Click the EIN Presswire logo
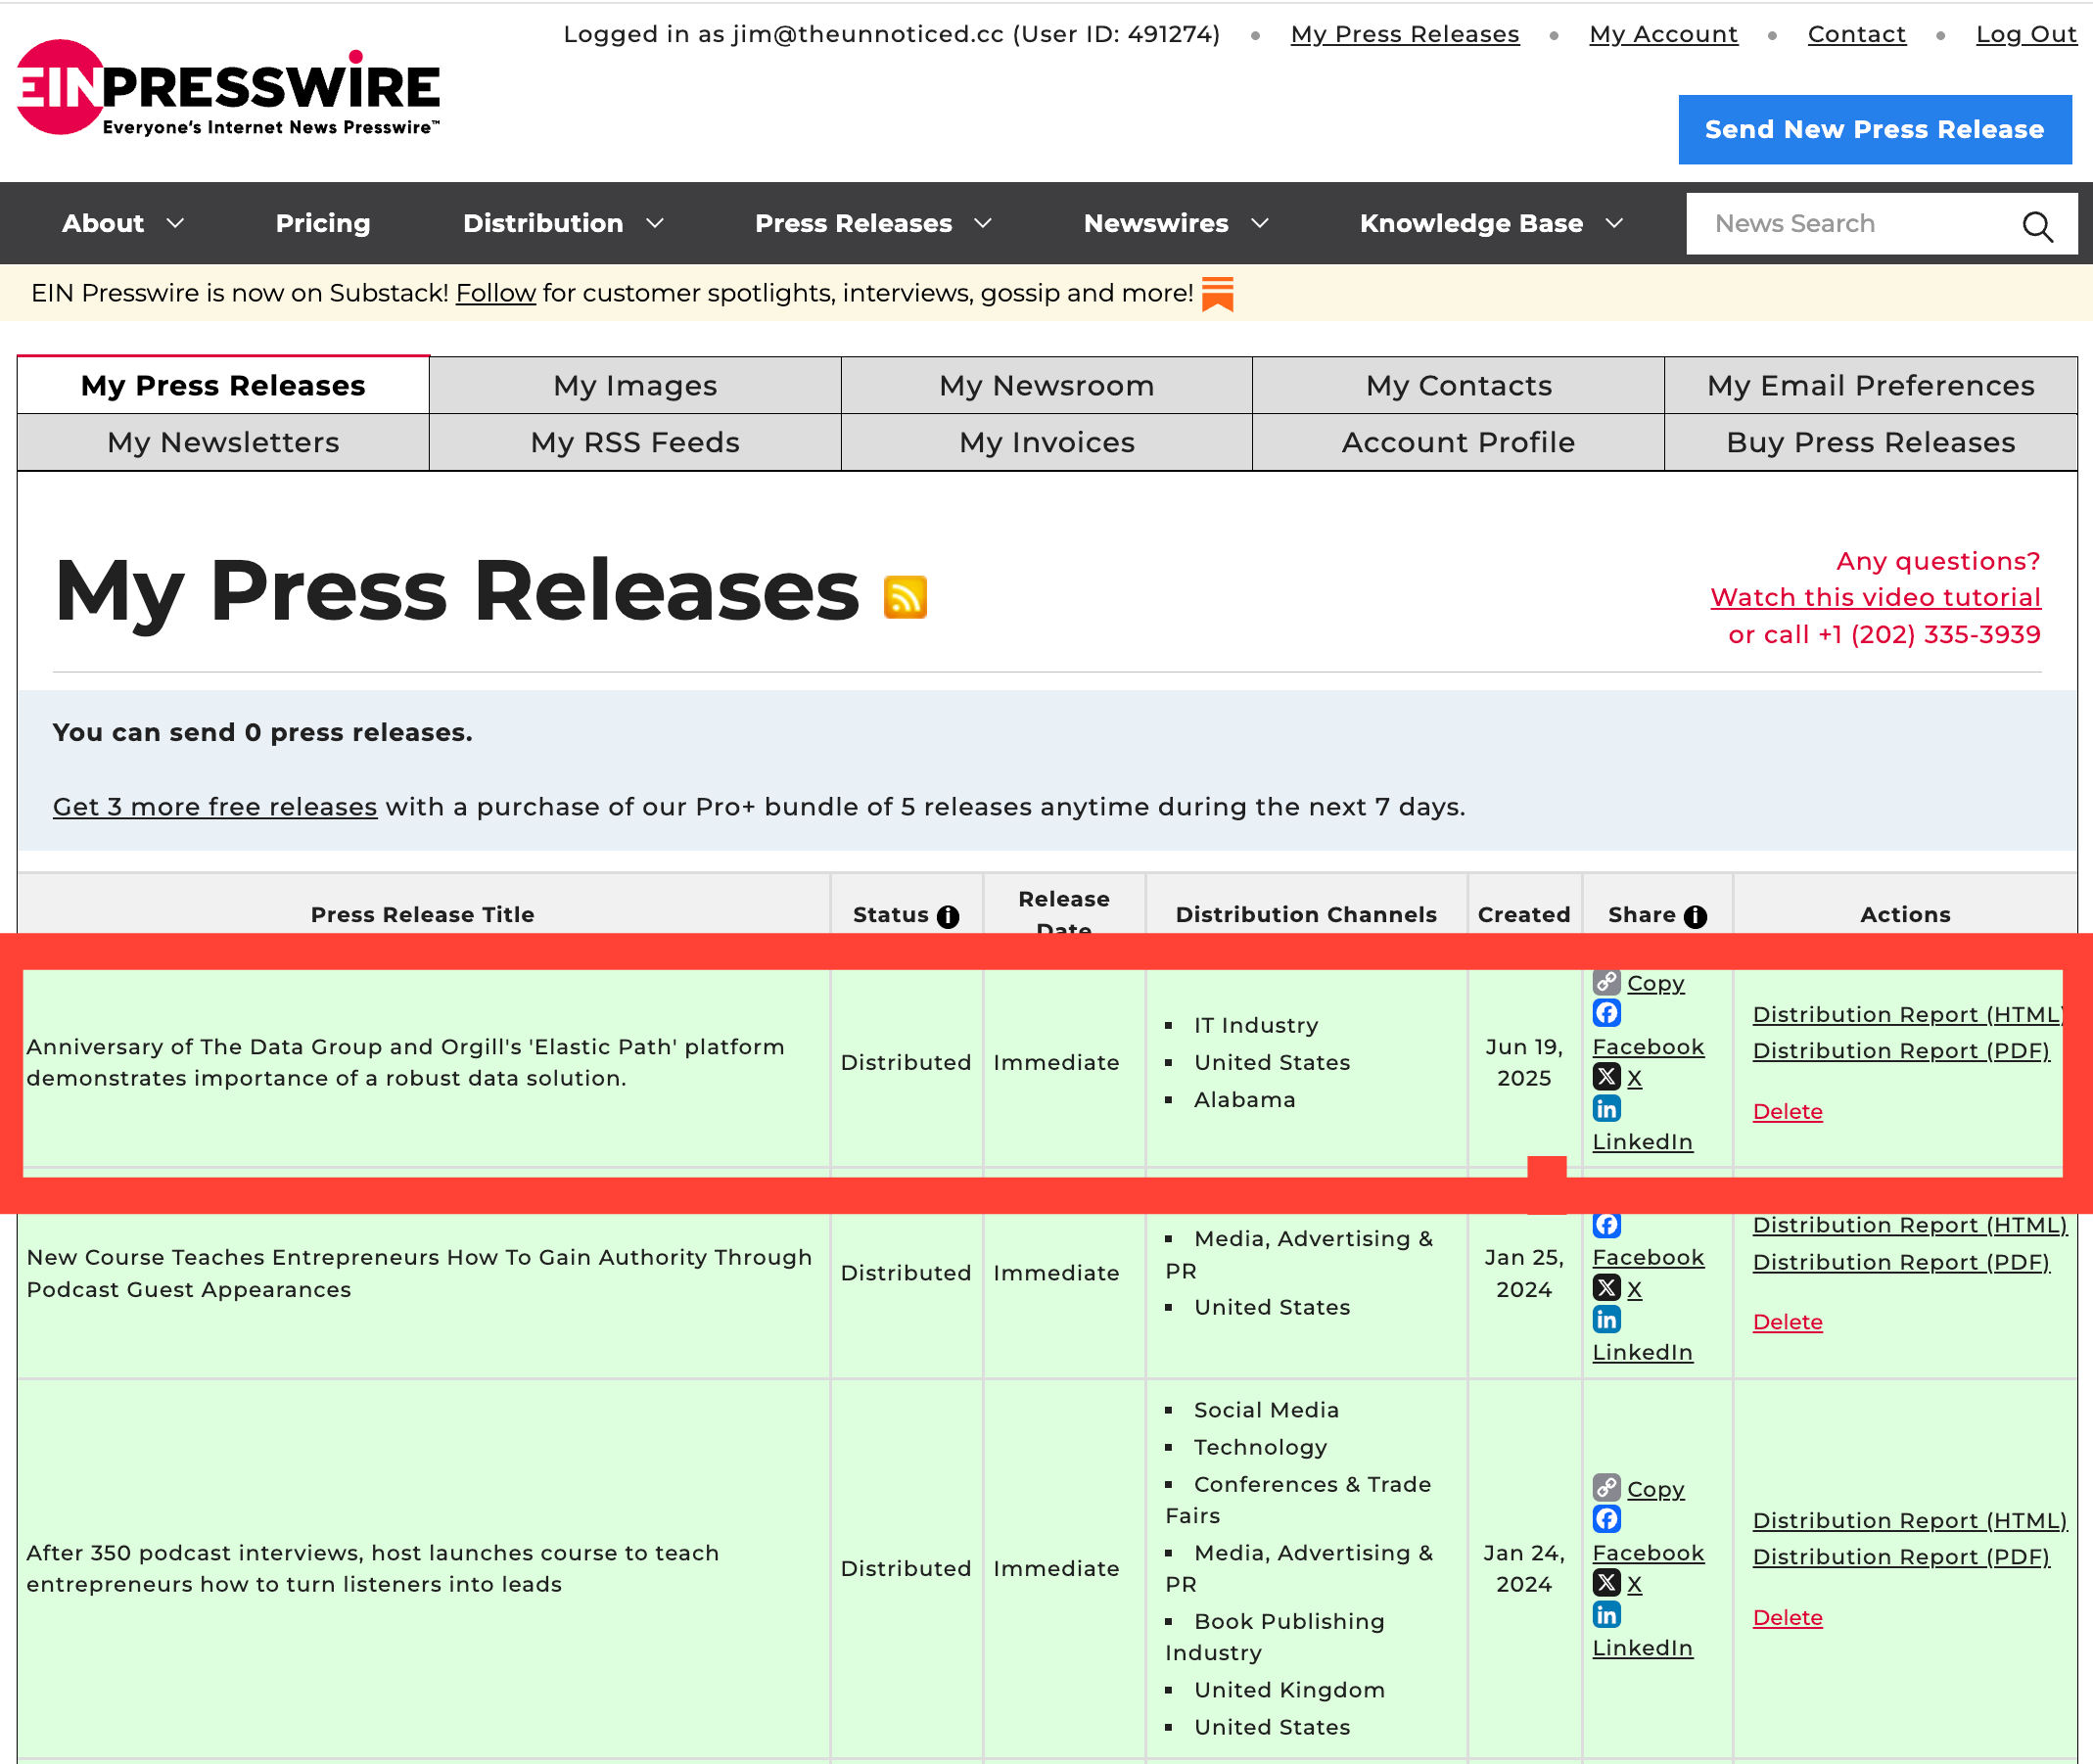The image size is (2093, 1764). pyautogui.click(x=228, y=88)
